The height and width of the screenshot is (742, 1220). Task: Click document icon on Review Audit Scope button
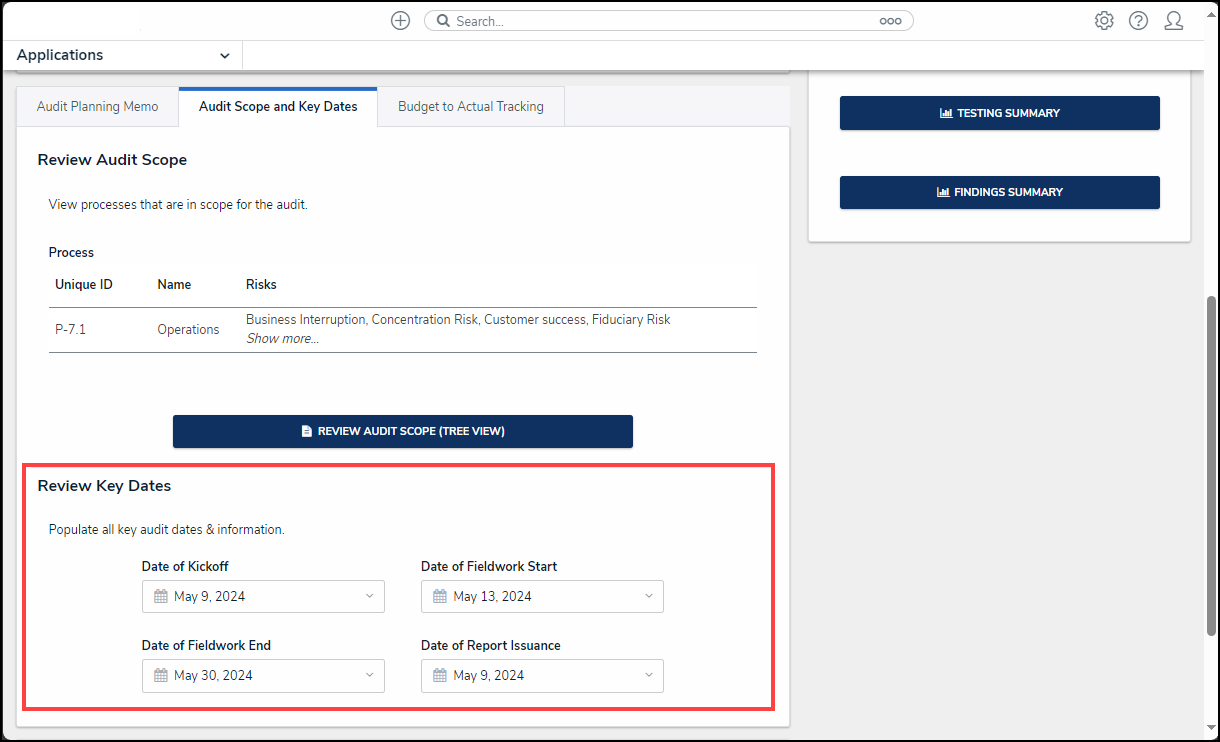coord(307,432)
